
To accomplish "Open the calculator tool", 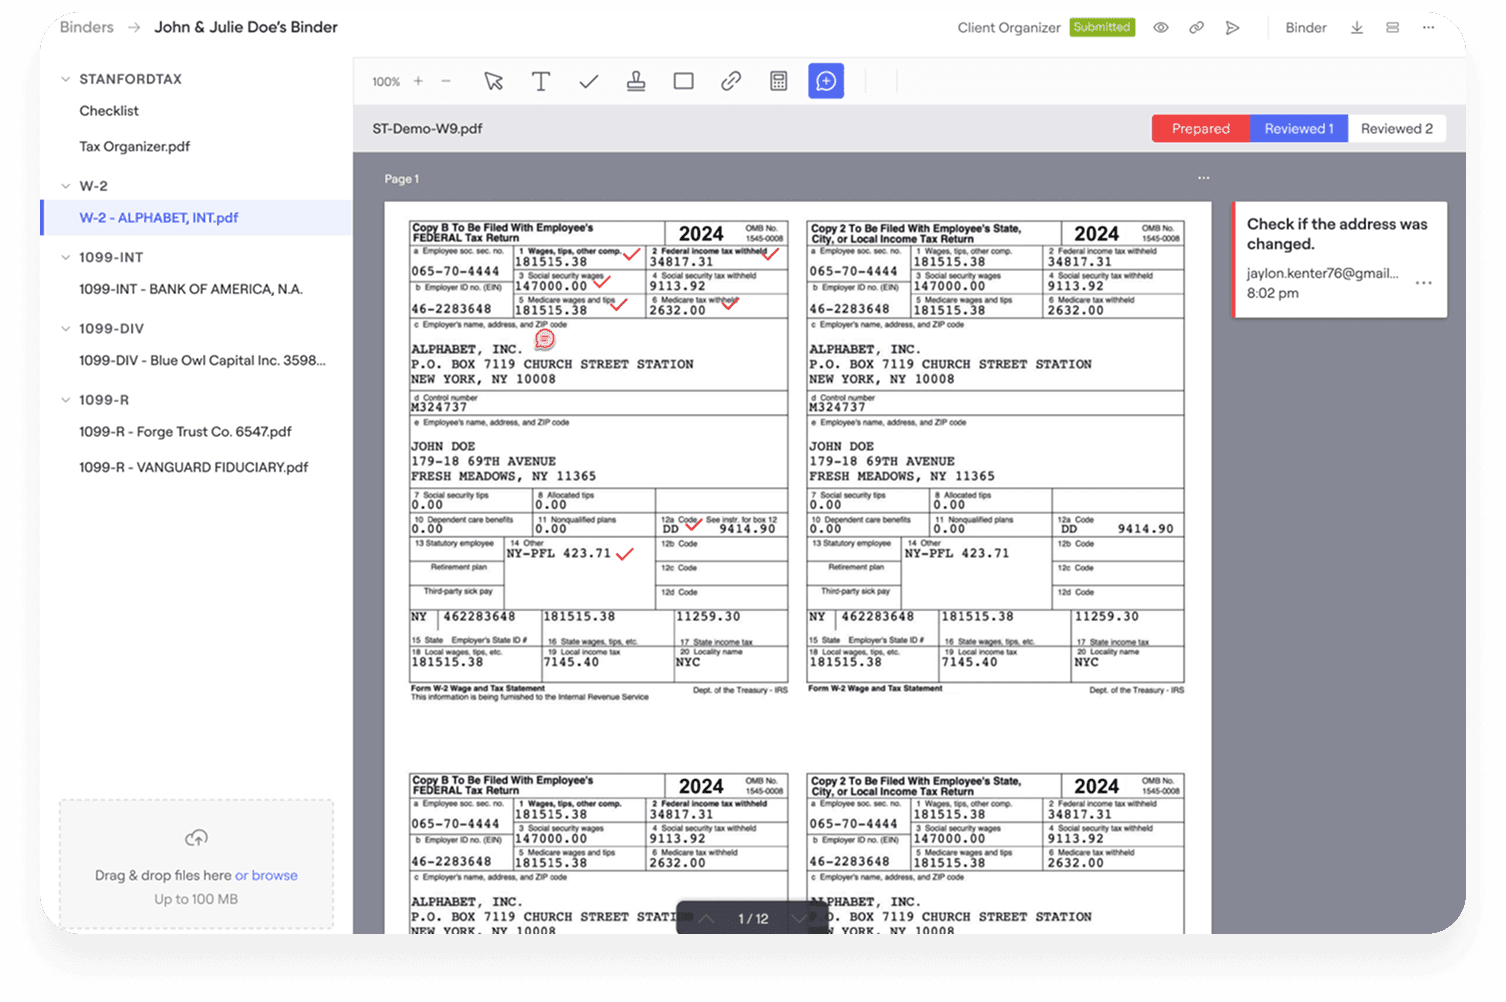I will pos(779,81).
